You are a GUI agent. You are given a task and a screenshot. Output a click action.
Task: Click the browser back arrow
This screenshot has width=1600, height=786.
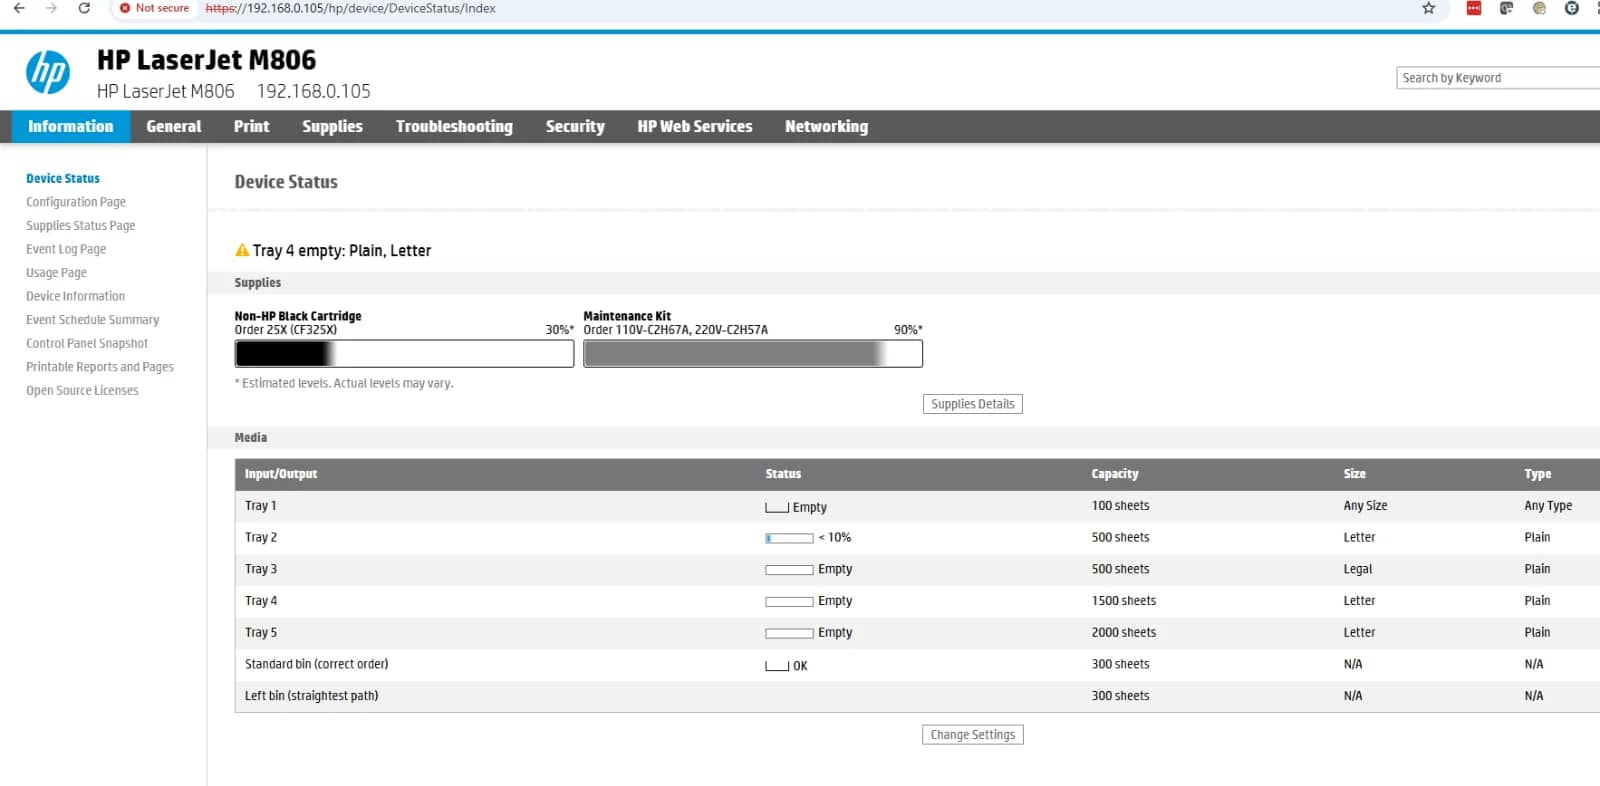pos(19,8)
